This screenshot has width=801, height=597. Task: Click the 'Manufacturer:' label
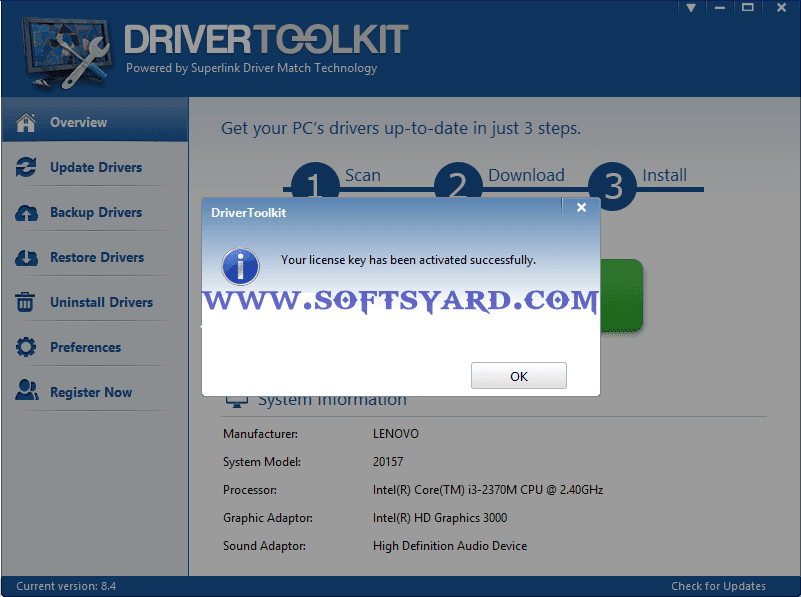pyautogui.click(x=260, y=434)
